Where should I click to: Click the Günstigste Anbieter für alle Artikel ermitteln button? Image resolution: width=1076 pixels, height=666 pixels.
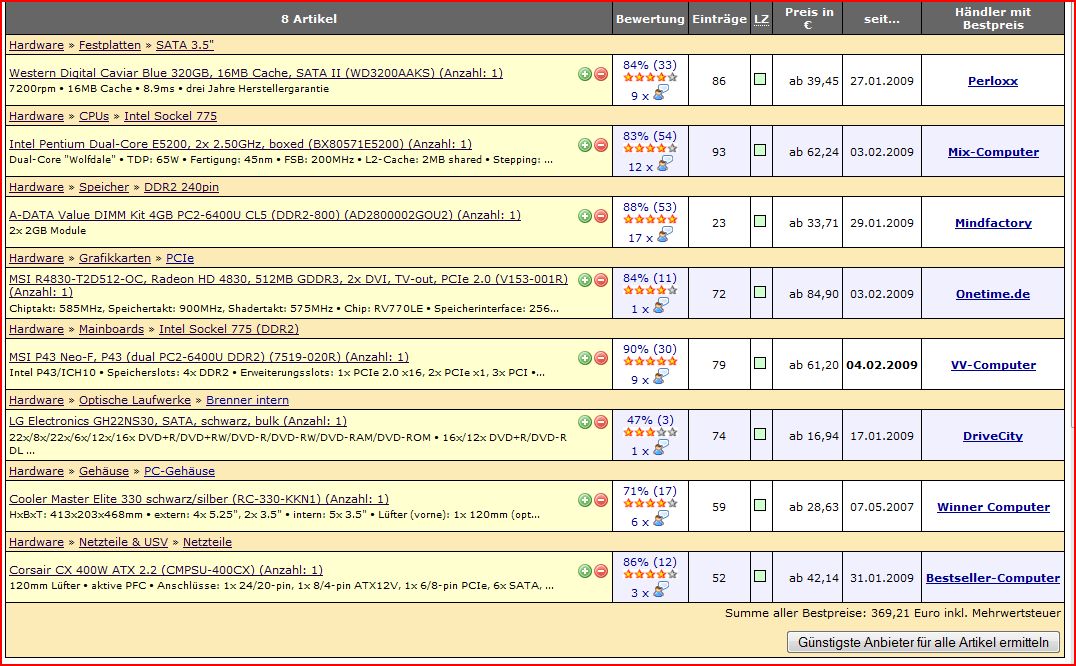pos(923,643)
